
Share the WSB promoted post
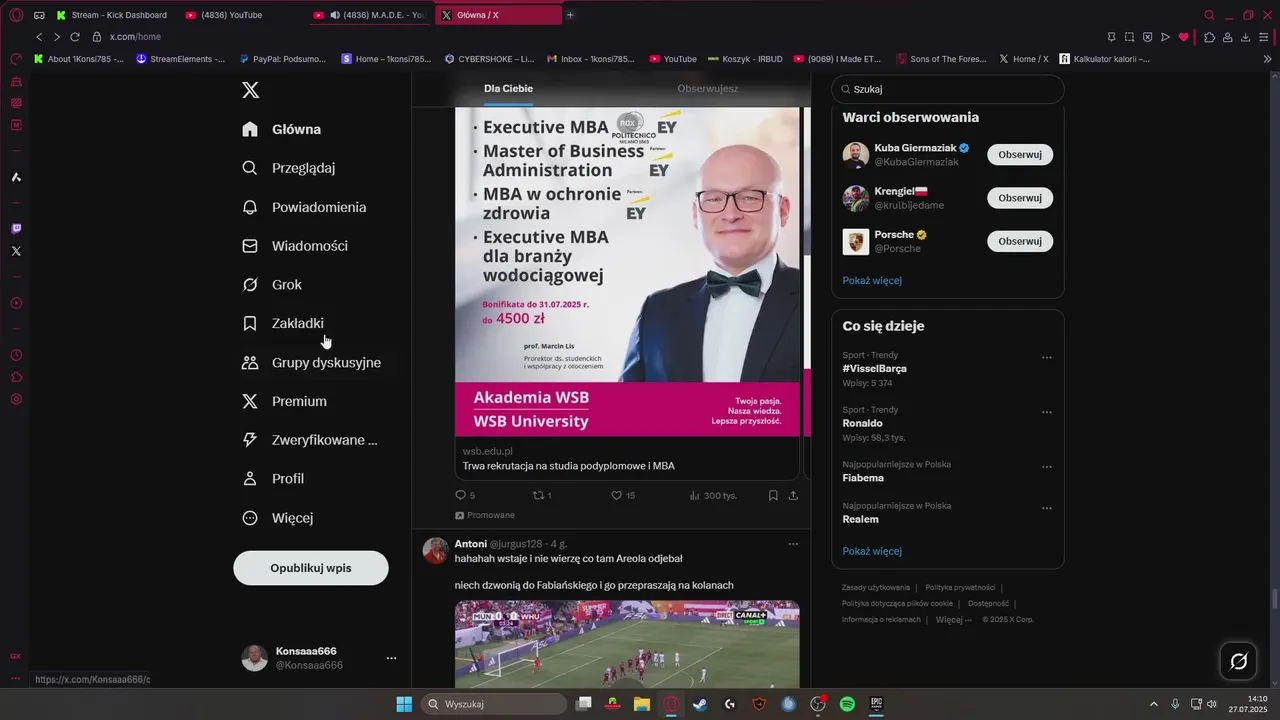coord(793,495)
